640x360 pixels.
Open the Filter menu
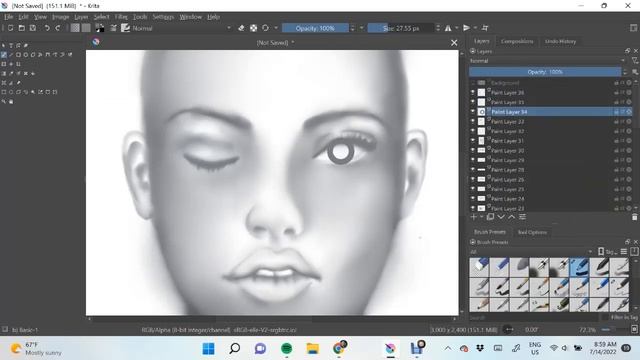coord(121,17)
